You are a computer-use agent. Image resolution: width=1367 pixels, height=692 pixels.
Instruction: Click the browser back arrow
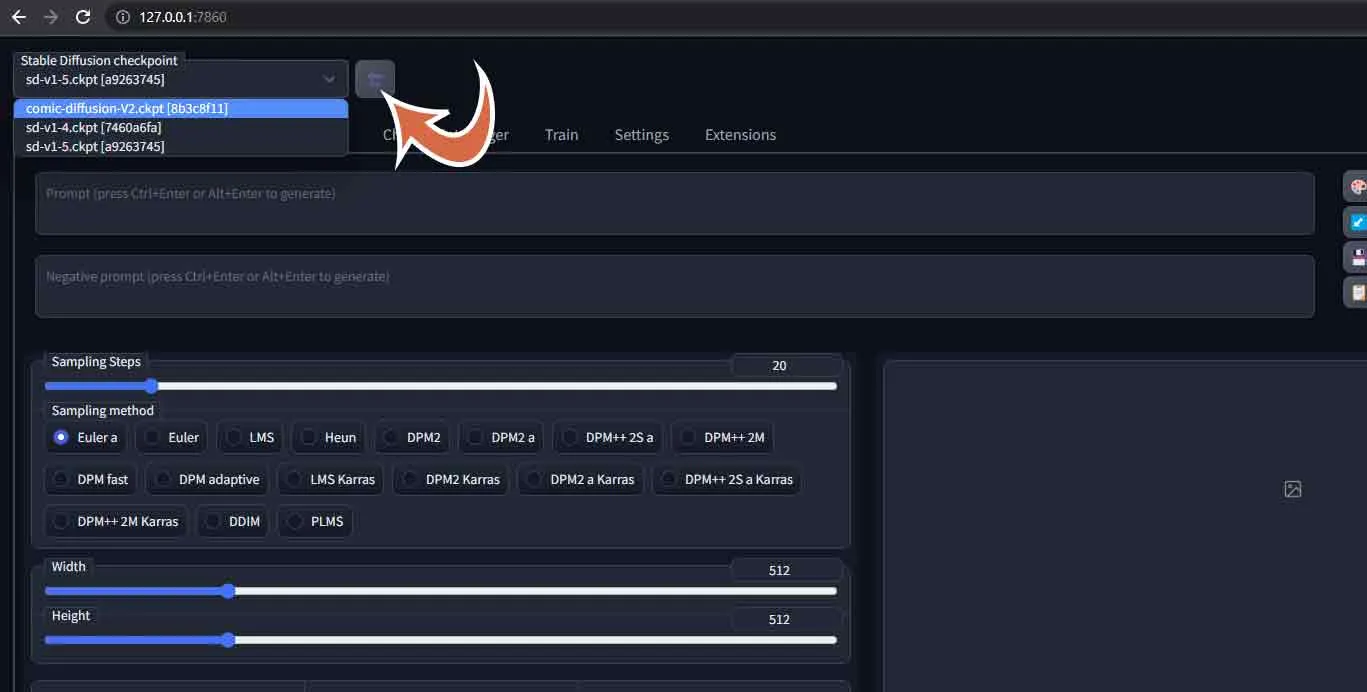(x=18, y=17)
